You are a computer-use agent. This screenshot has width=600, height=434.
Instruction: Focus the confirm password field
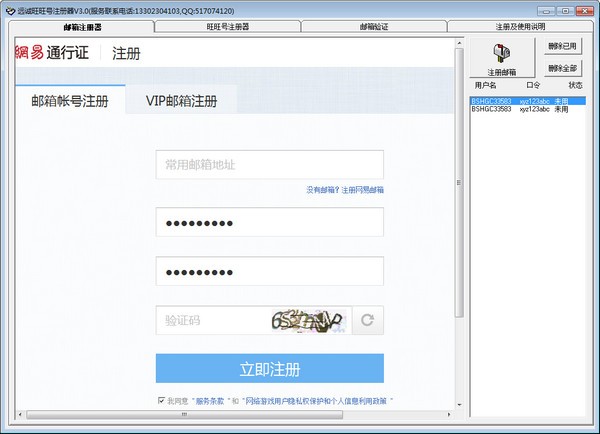[x=270, y=271]
